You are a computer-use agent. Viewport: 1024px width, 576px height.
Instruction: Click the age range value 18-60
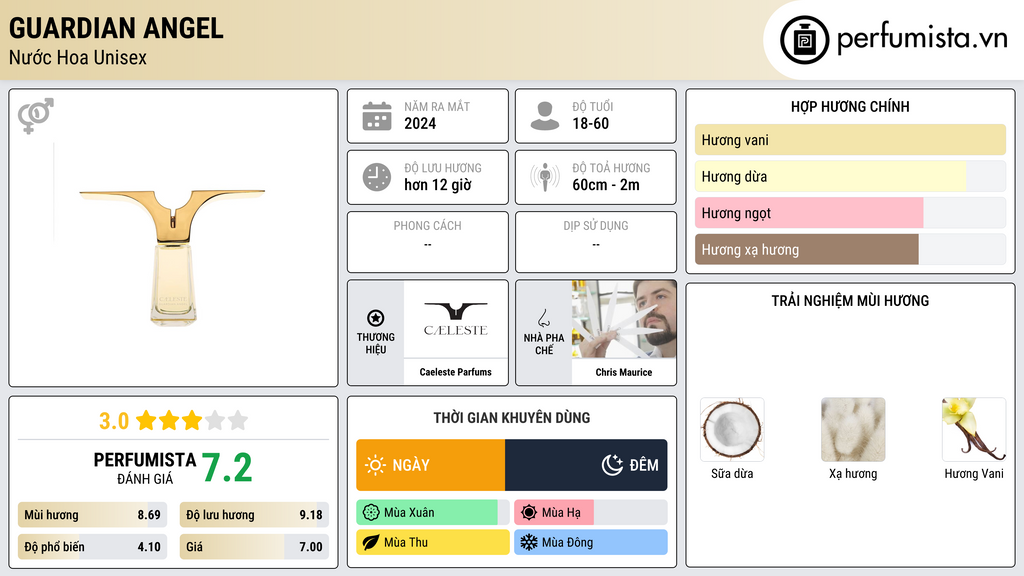point(590,123)
